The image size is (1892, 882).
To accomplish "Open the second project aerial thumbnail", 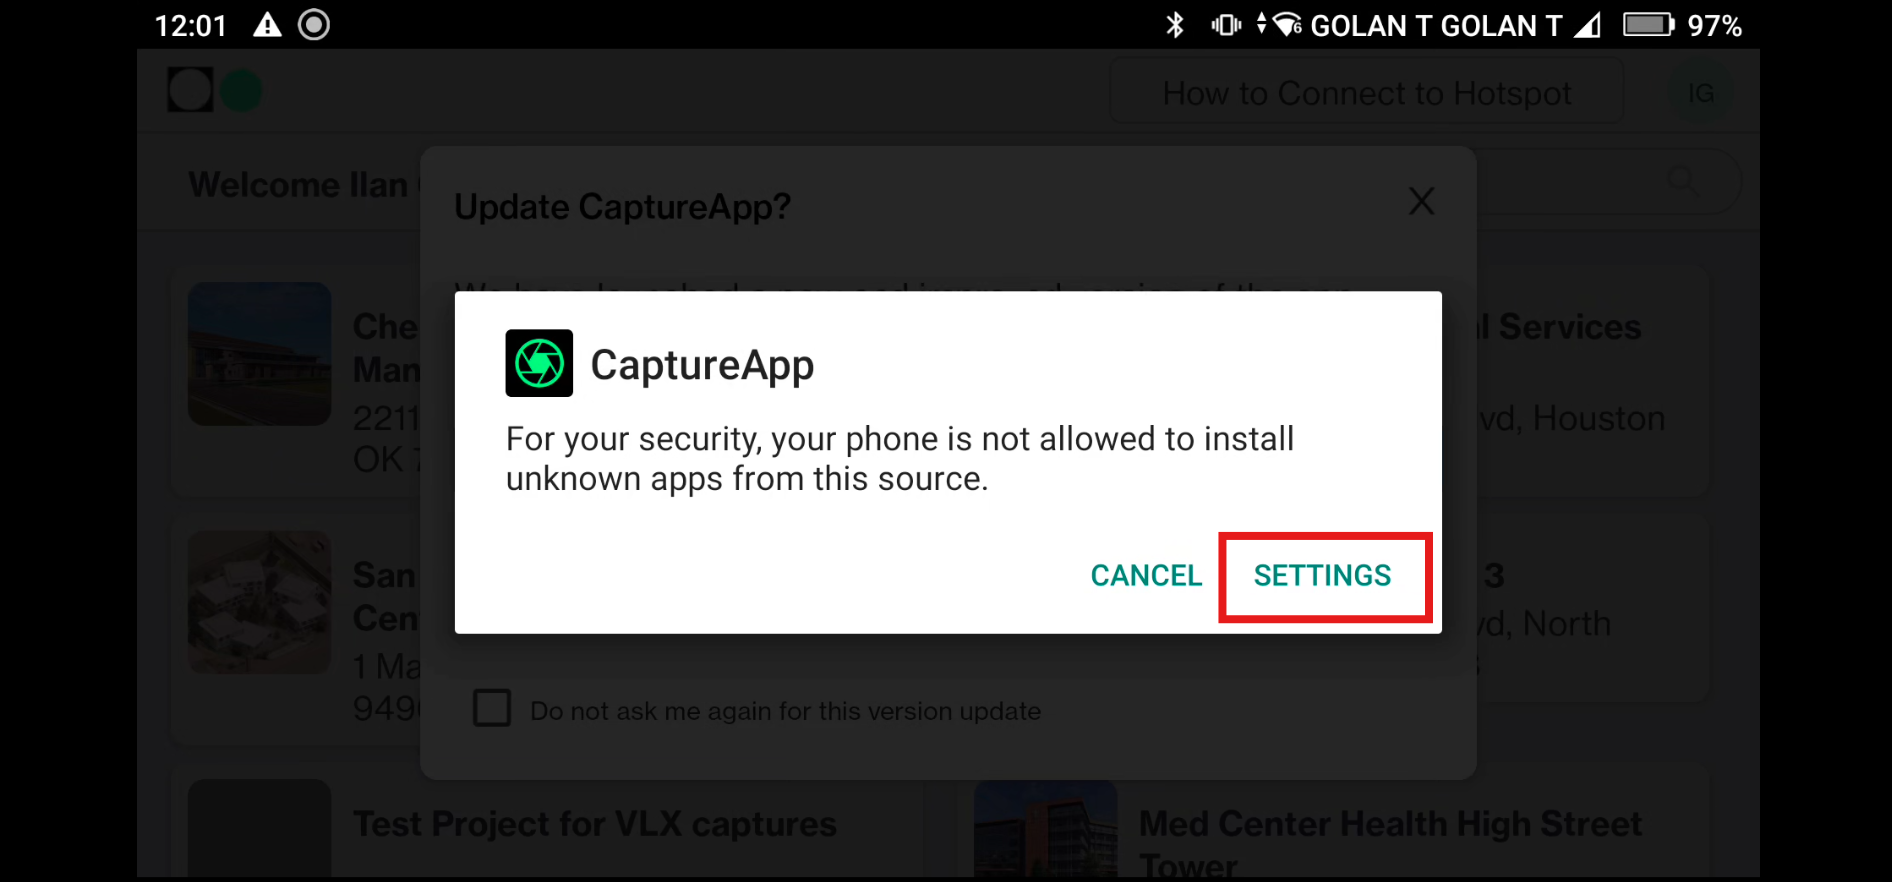I will pyautogui.click(x=259, y=602).
